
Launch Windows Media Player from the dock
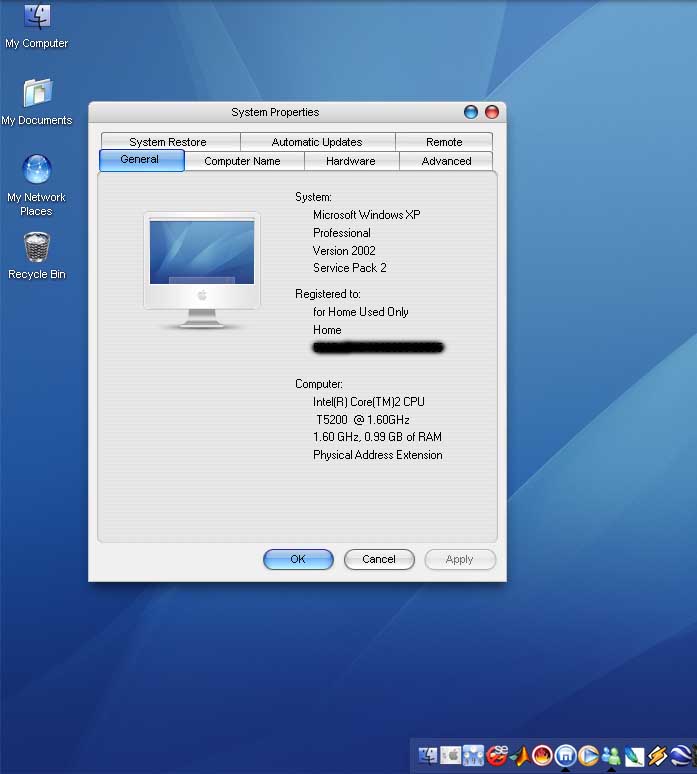(x=588, y=755)
